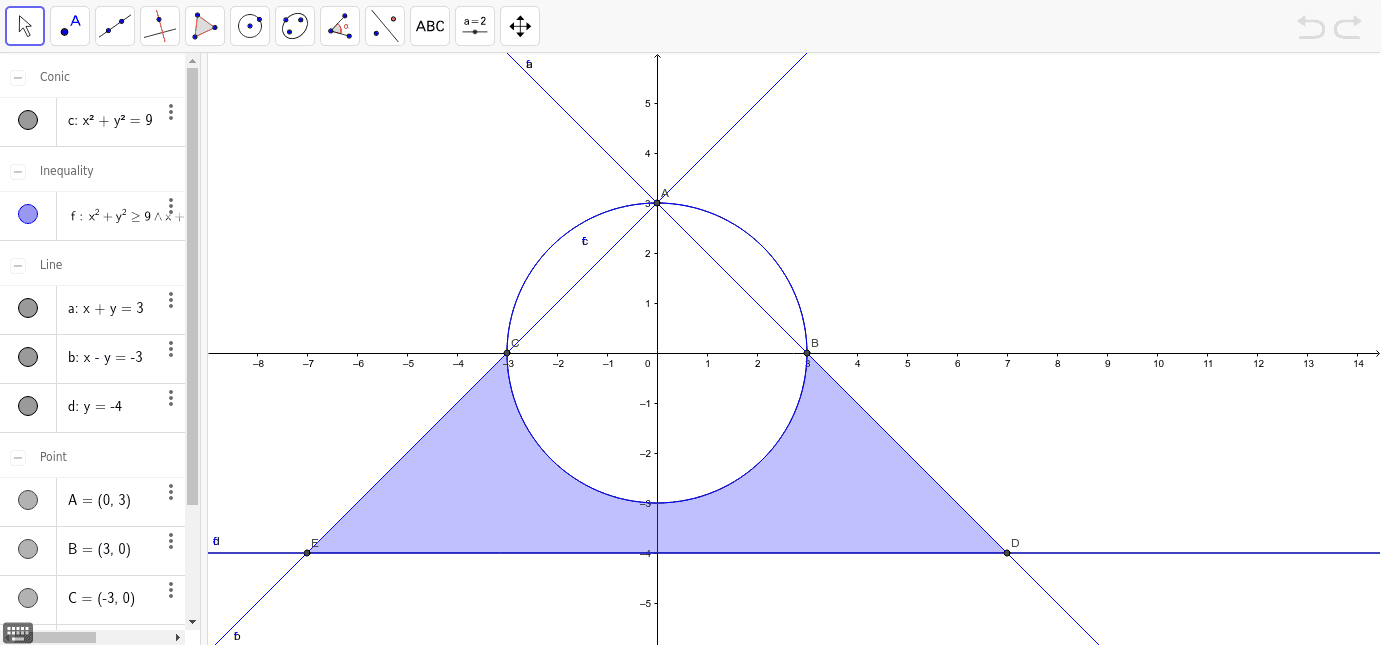This screenshot has width=1382, height=647.
Task: Click the algebra panel vertical scrollbar
Action: tap(192, 286)
